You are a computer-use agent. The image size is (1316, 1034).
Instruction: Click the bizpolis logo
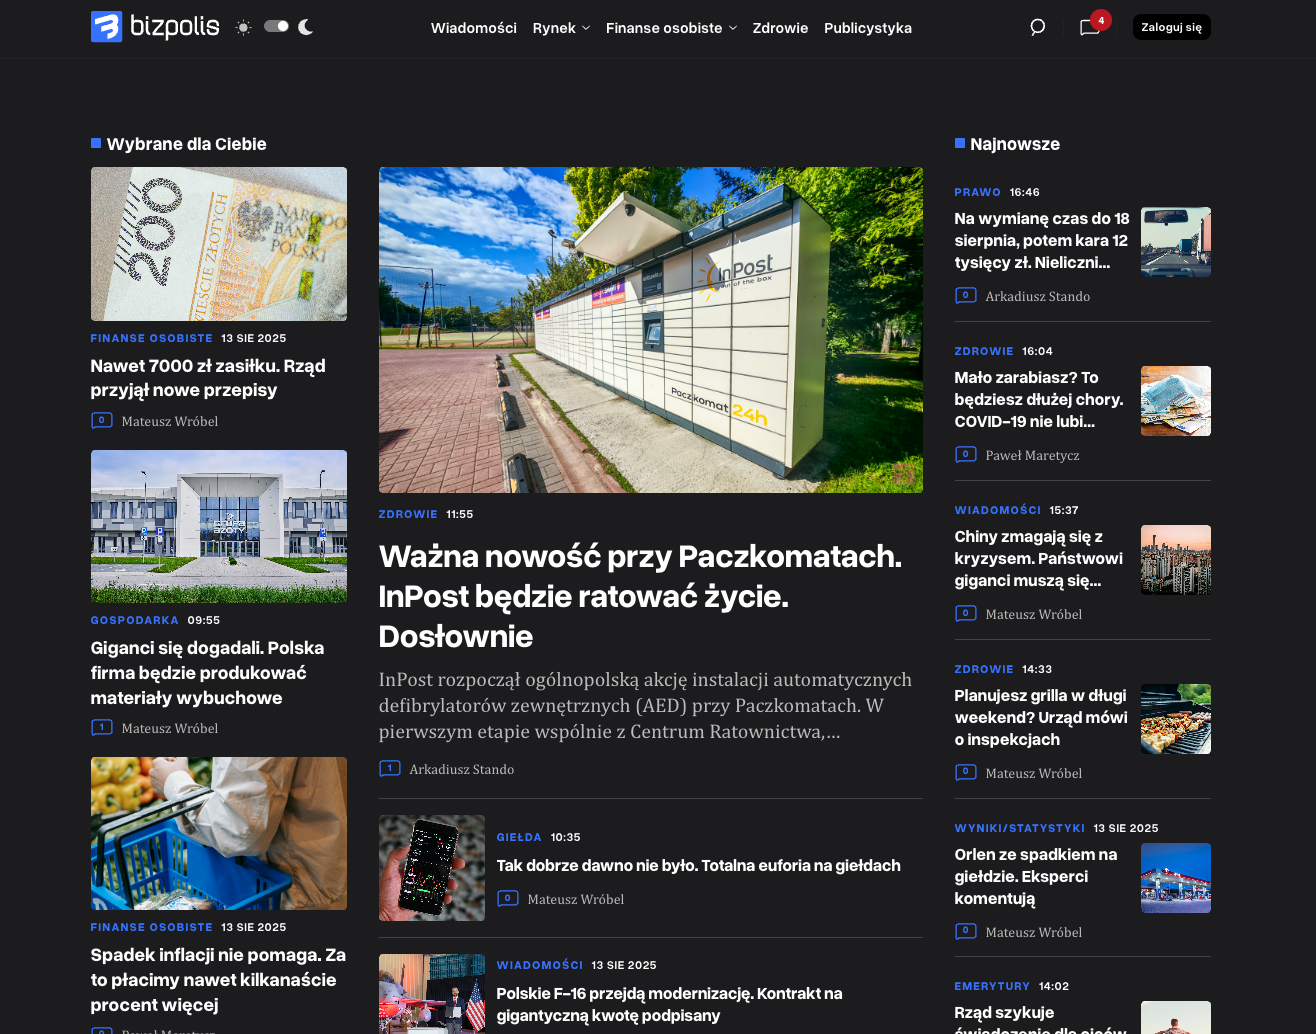pos(155,27)
